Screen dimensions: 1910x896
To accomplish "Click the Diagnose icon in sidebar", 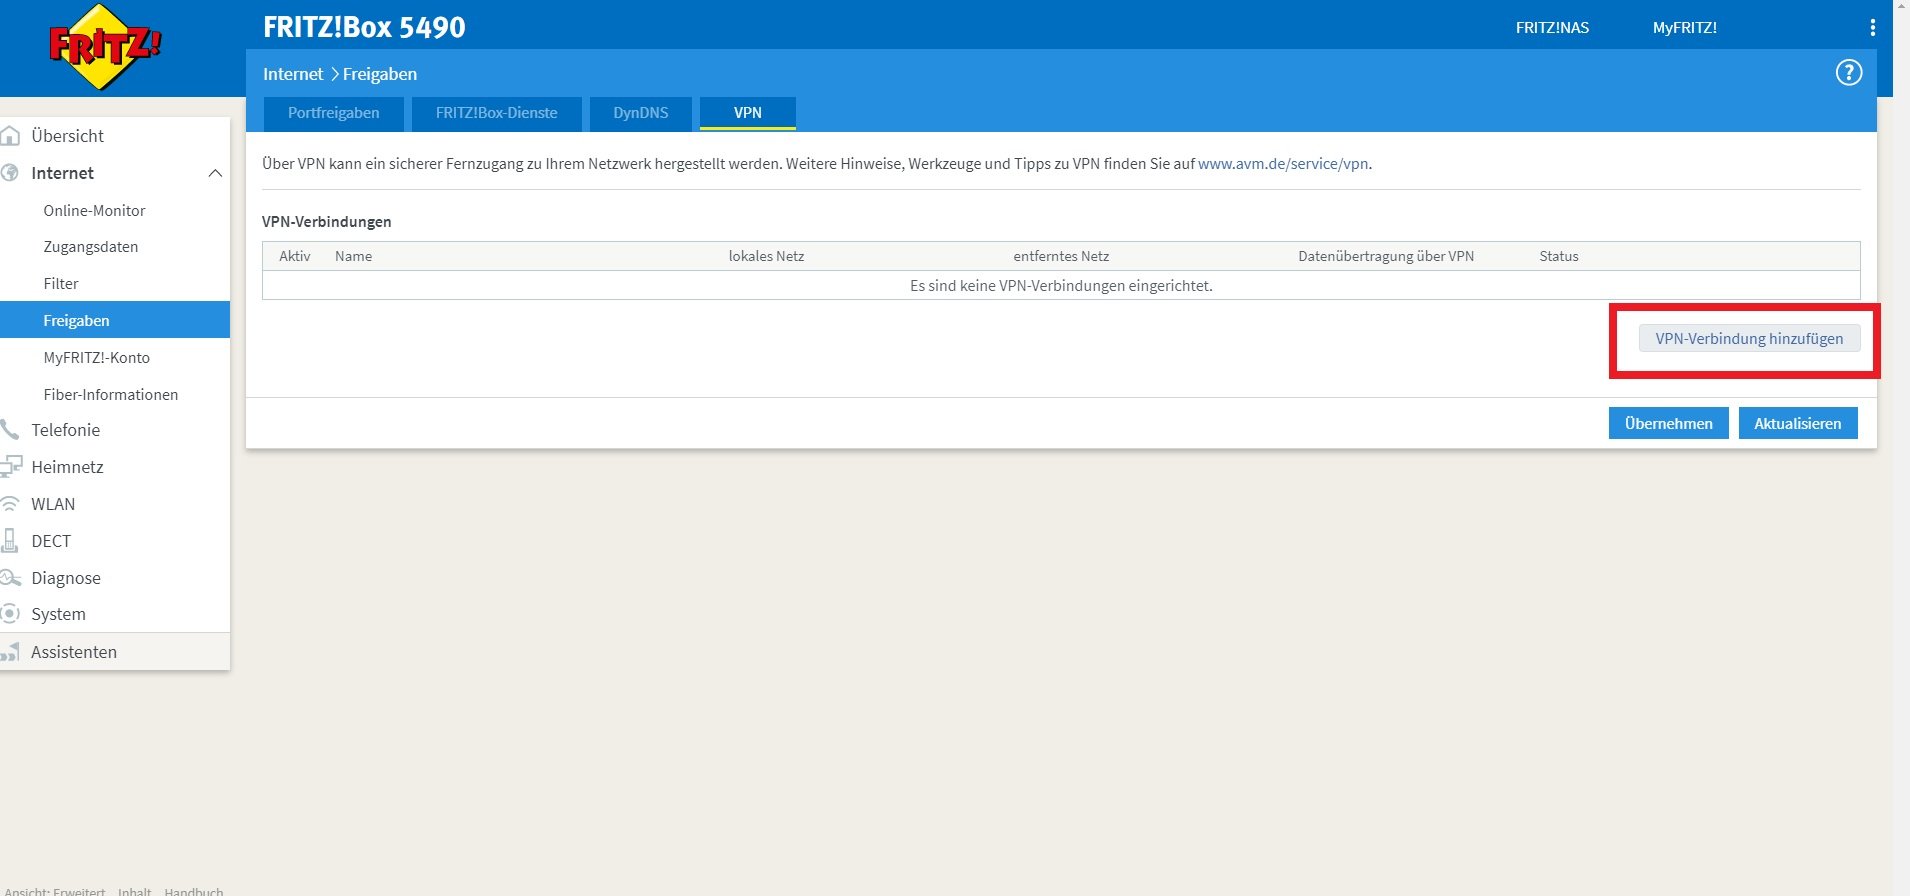I will (10, 578).
